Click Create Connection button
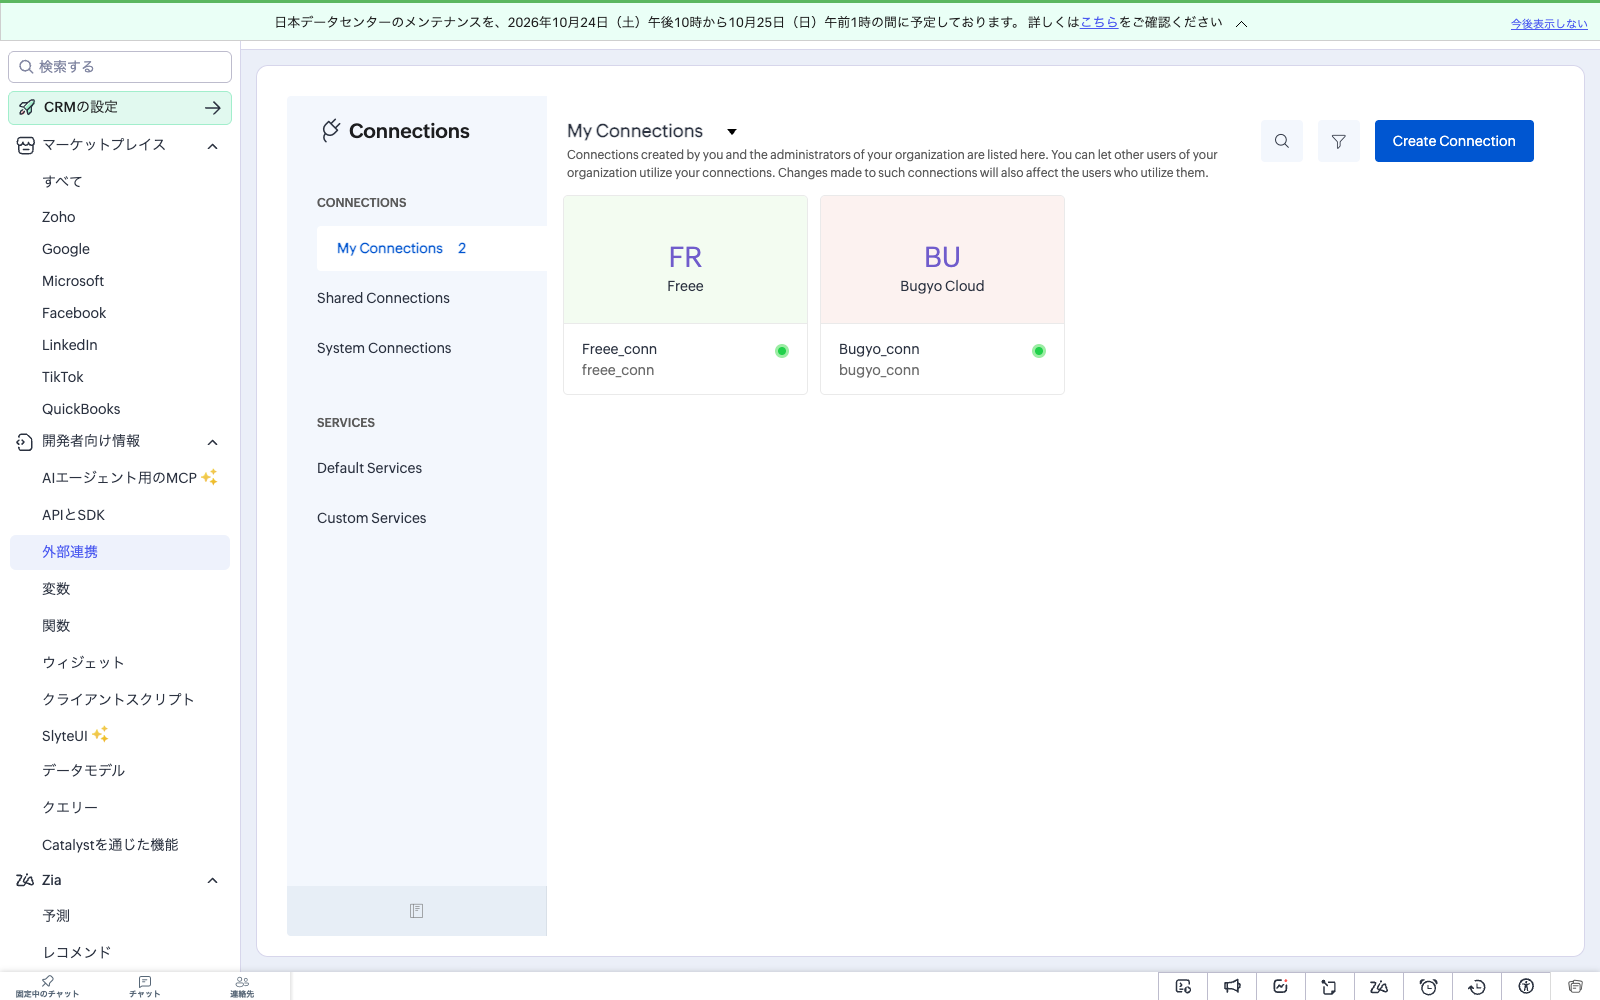The height and width of the screenshot is (1000, 1600). pyautogui.click(x=1454, y=141)
